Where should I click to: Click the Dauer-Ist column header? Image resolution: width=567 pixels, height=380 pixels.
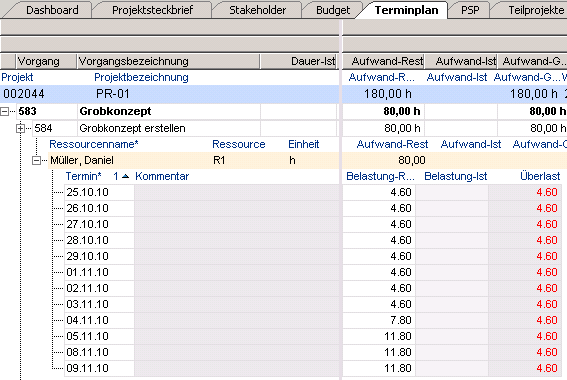[x=299, y=61]
